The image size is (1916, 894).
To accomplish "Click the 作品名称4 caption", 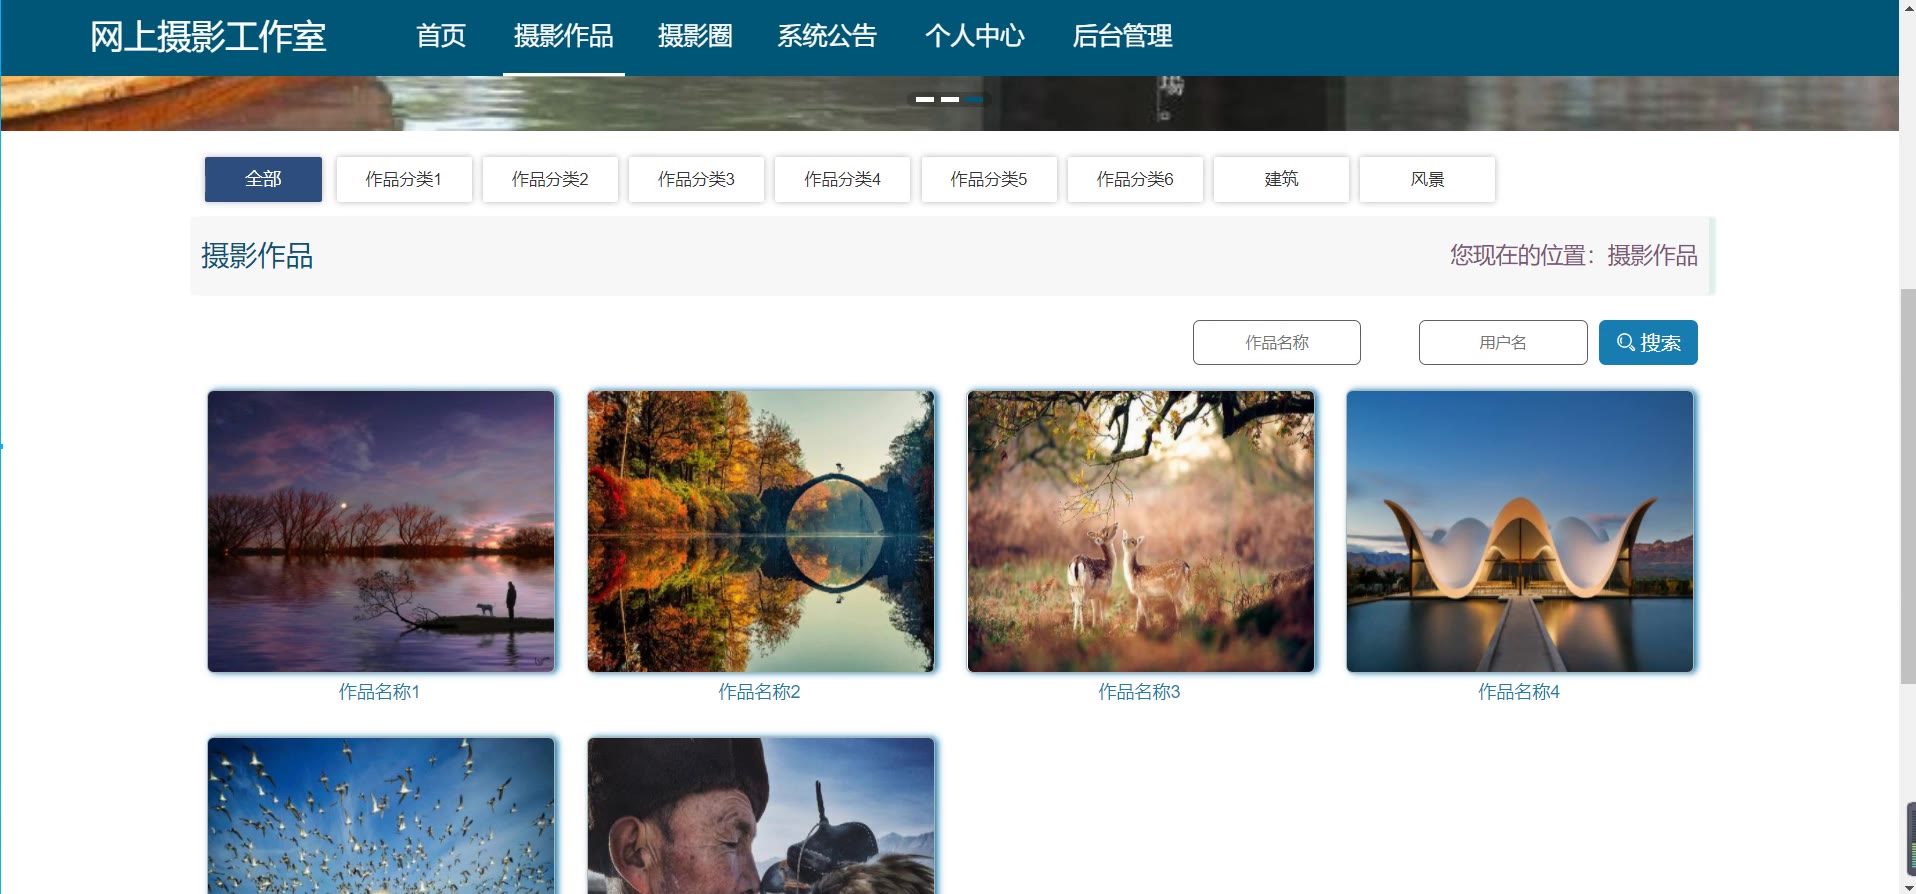I will pos(1519,692).
